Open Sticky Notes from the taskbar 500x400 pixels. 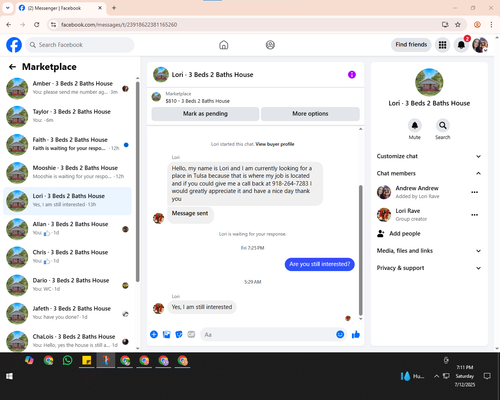click(87, 360)
